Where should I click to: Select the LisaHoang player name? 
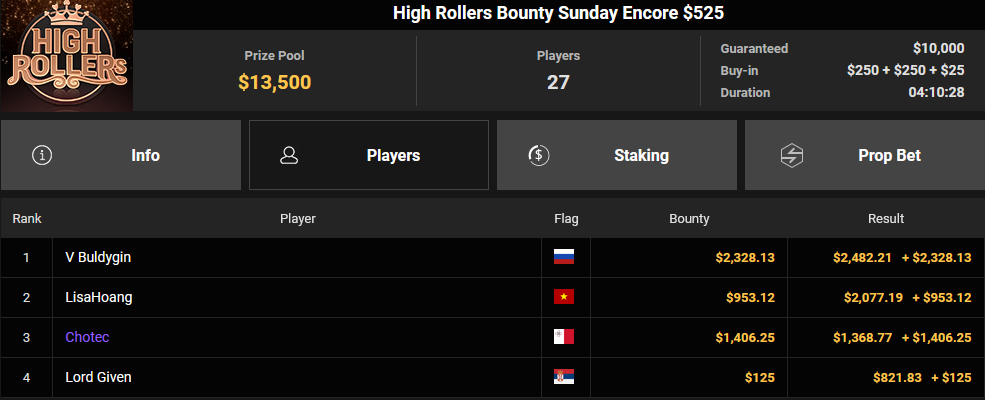click(99, 297)
